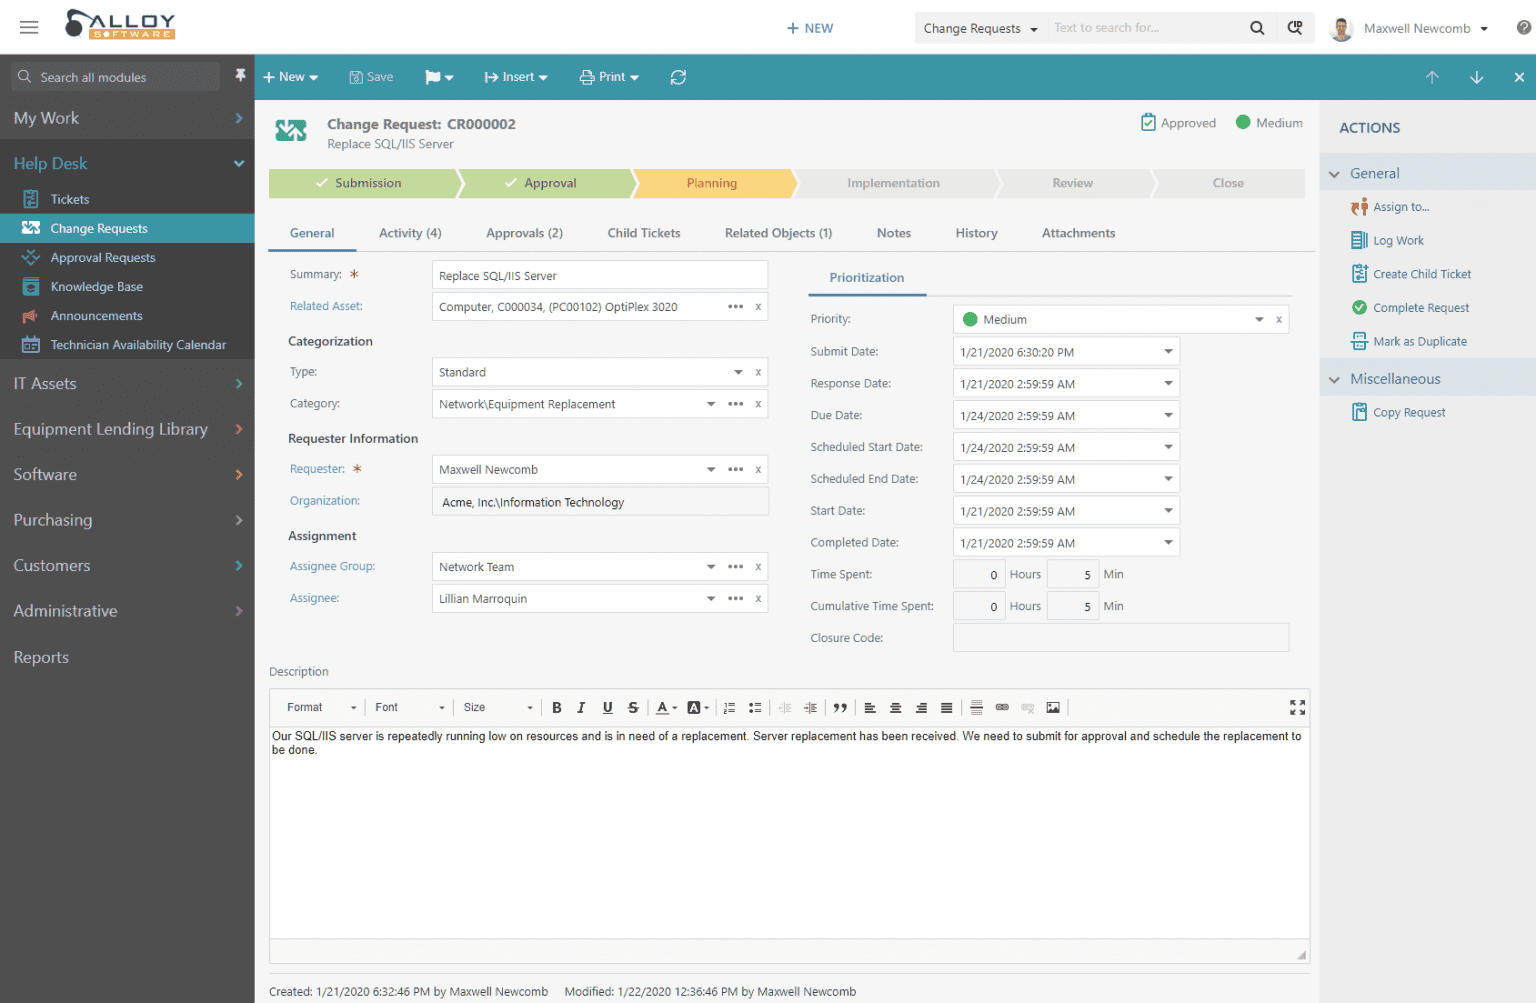Open the Priority dropdown
Screen dimensions: 1536x1003
(x=1259, y=318)
